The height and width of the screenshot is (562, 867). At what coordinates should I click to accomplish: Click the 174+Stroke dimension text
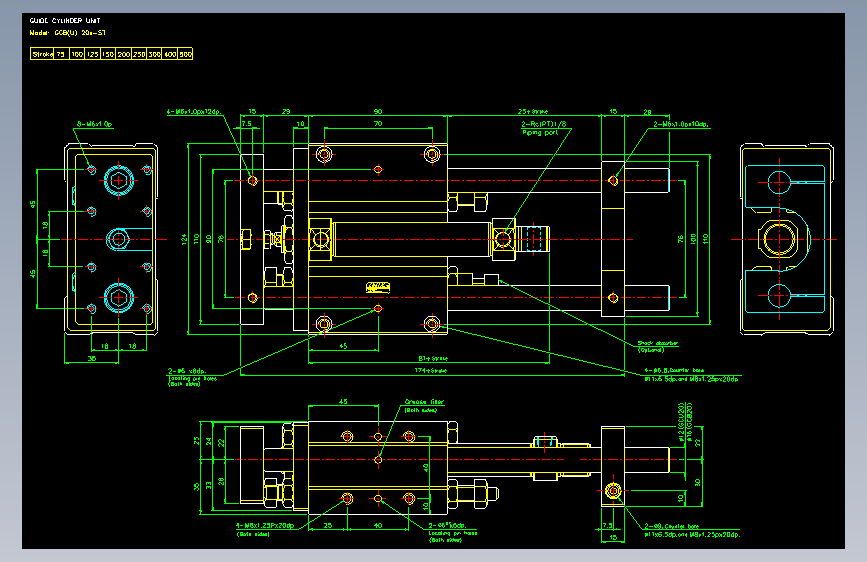tap(431, 371)
